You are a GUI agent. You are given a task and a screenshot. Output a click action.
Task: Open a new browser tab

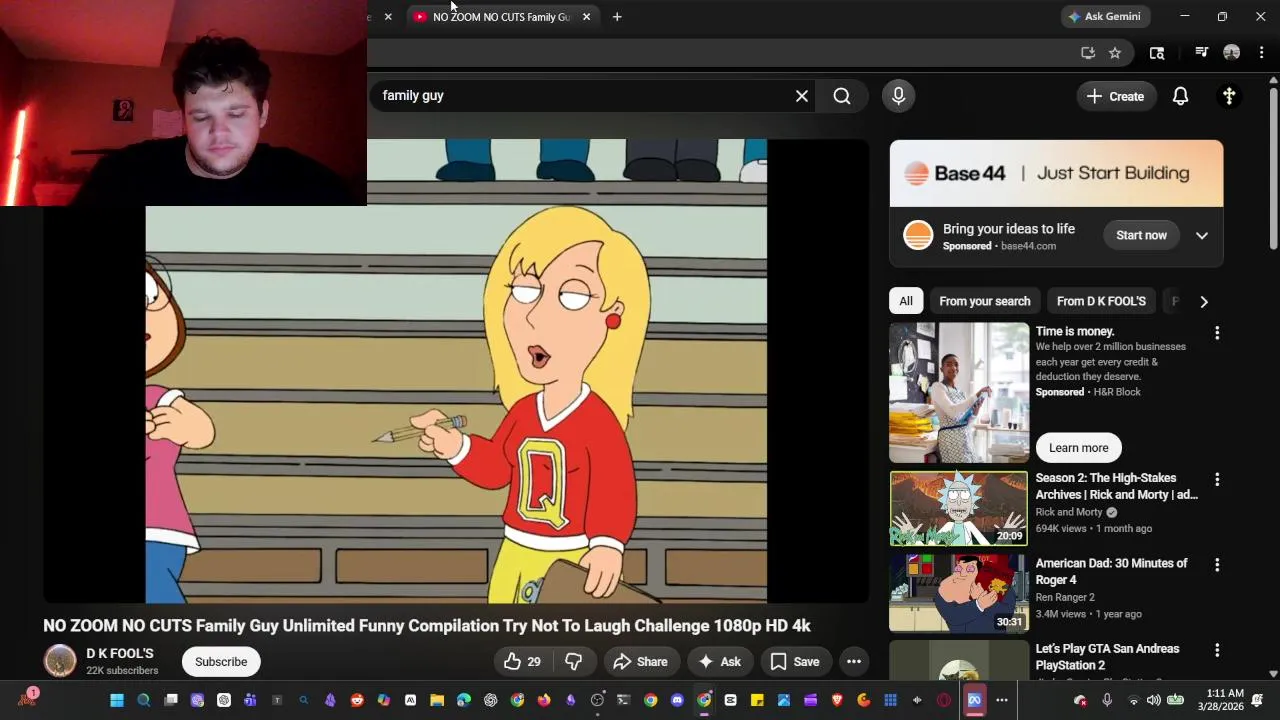point(617,17)
